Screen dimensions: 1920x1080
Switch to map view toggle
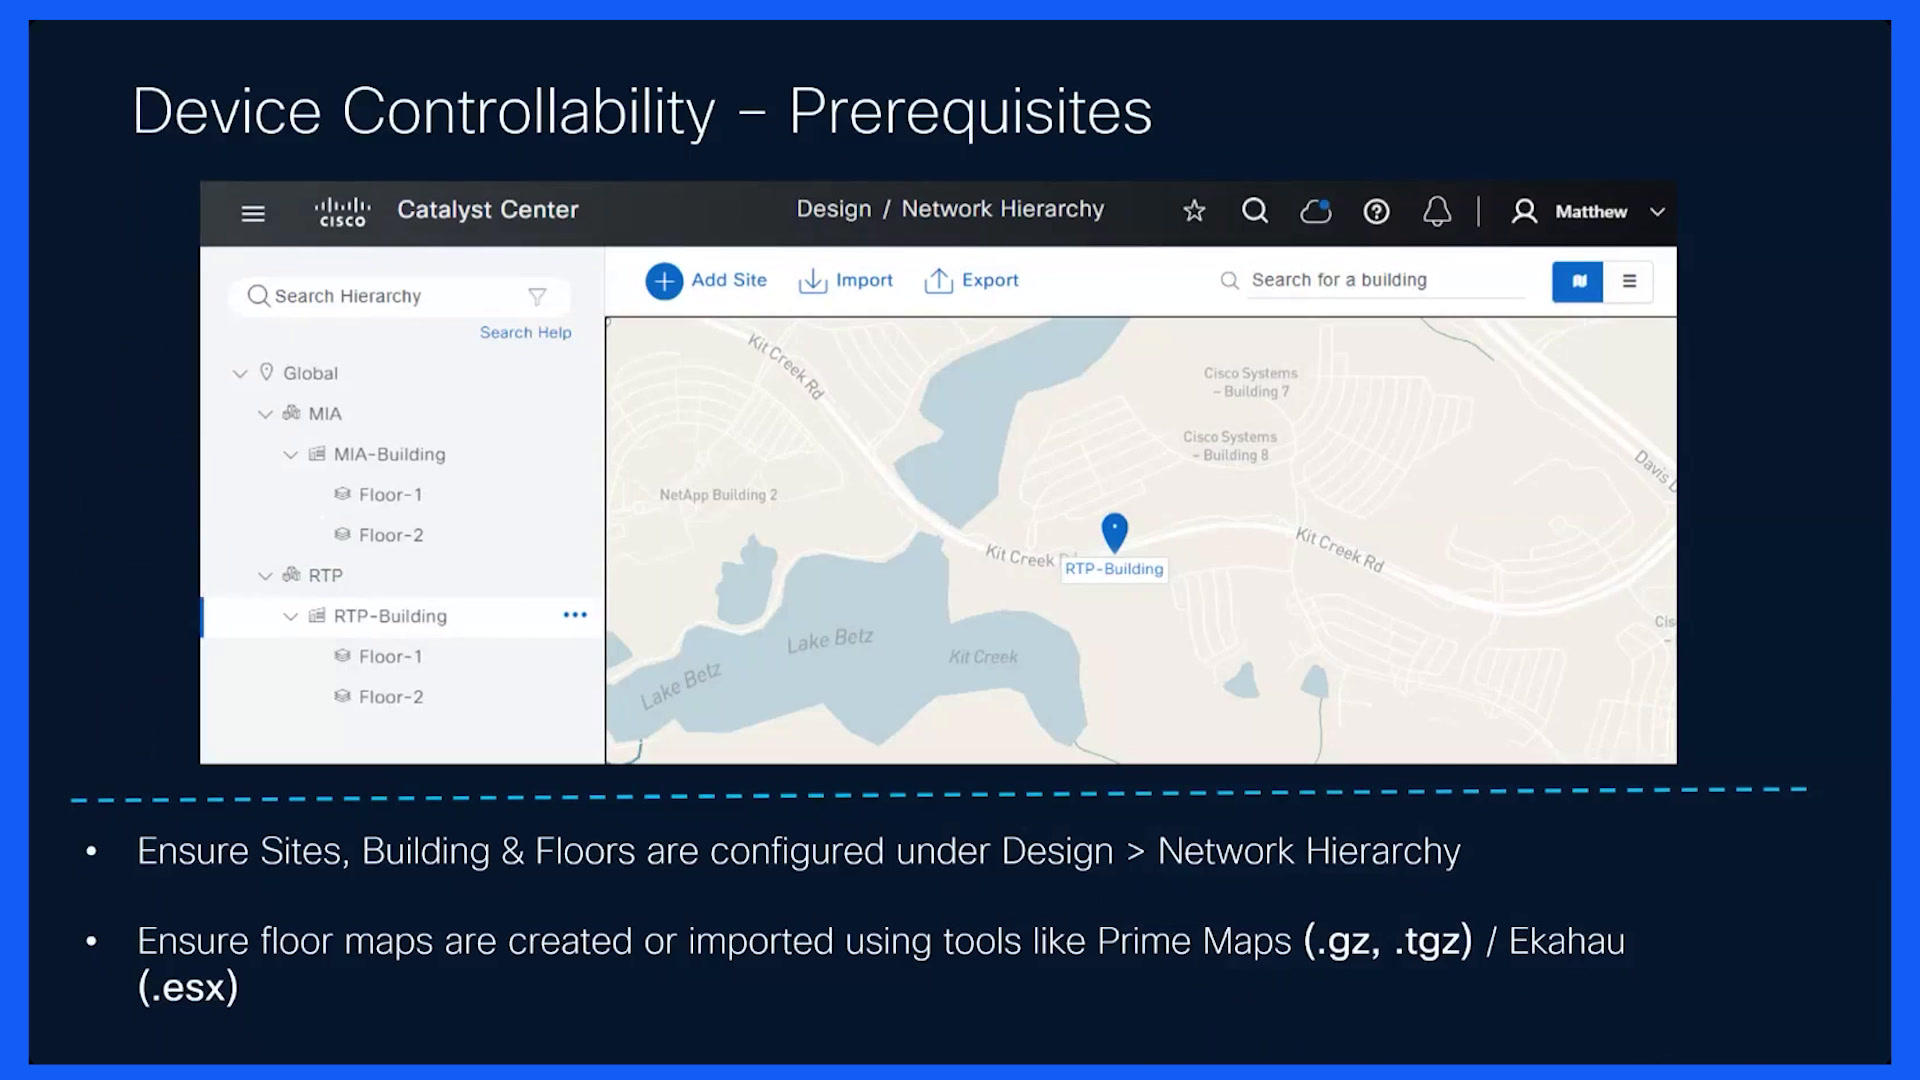pyautogui.click(x=1577, y=282)
